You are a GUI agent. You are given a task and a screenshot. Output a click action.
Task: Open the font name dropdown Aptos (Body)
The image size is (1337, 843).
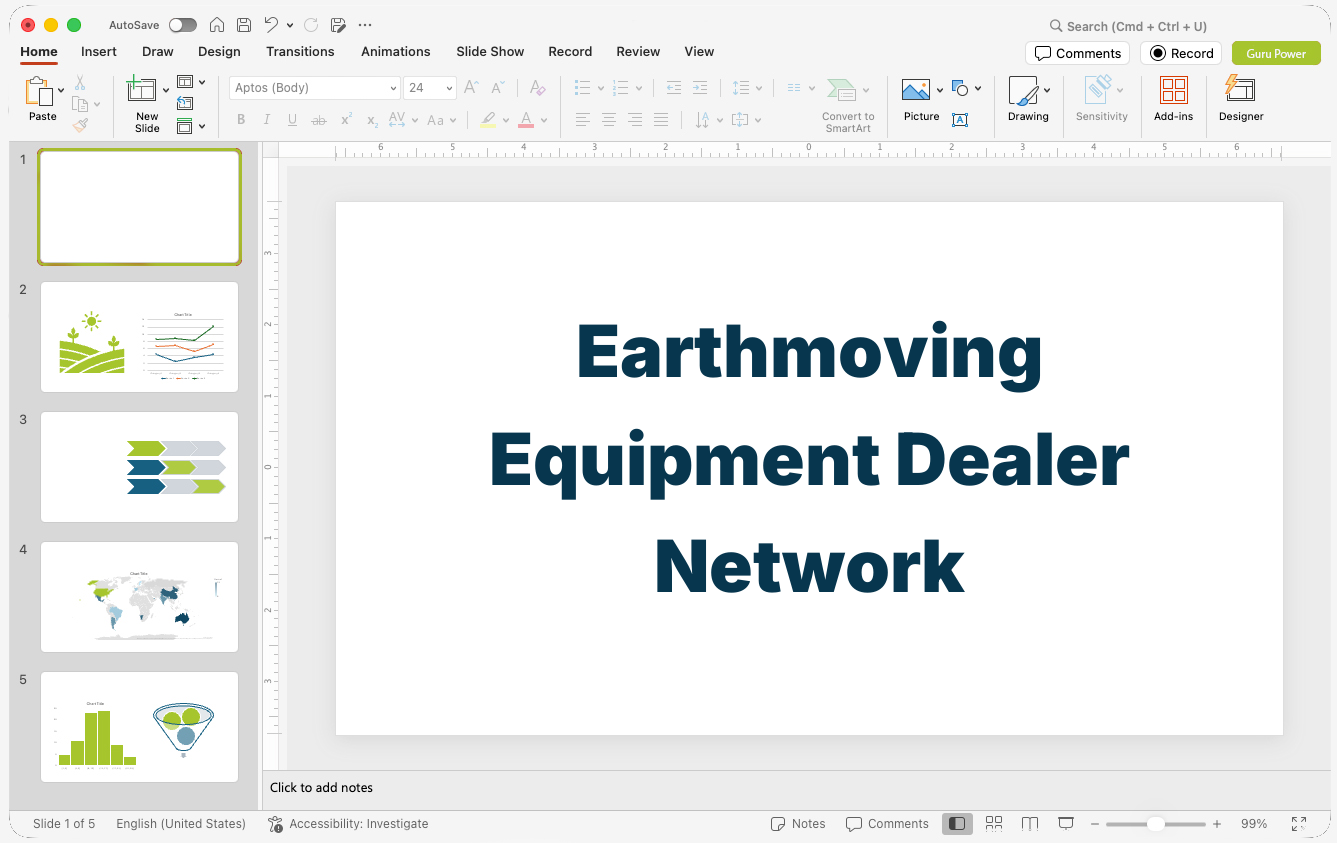315,88
